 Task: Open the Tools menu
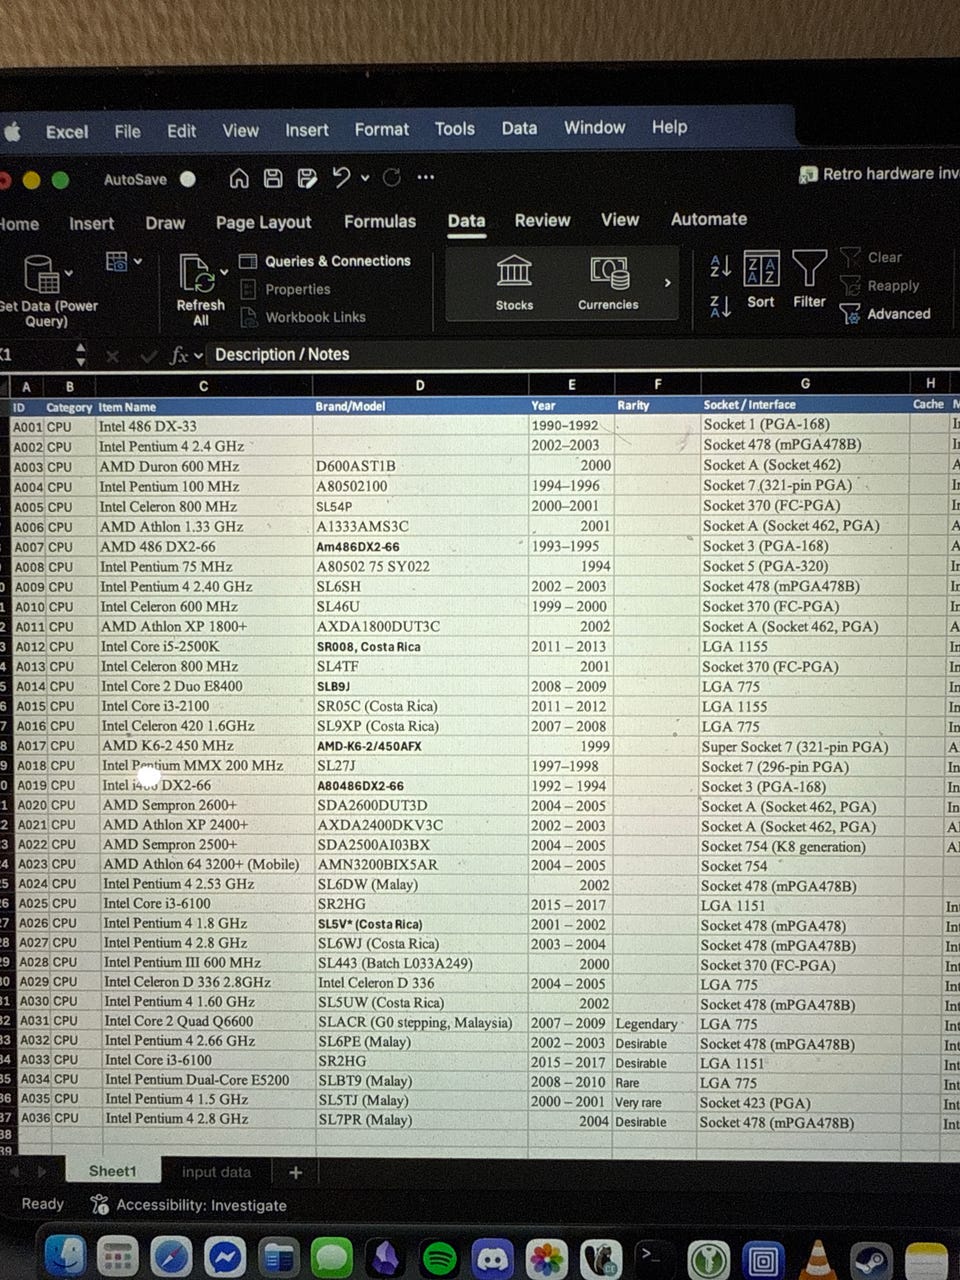(454, 128)
